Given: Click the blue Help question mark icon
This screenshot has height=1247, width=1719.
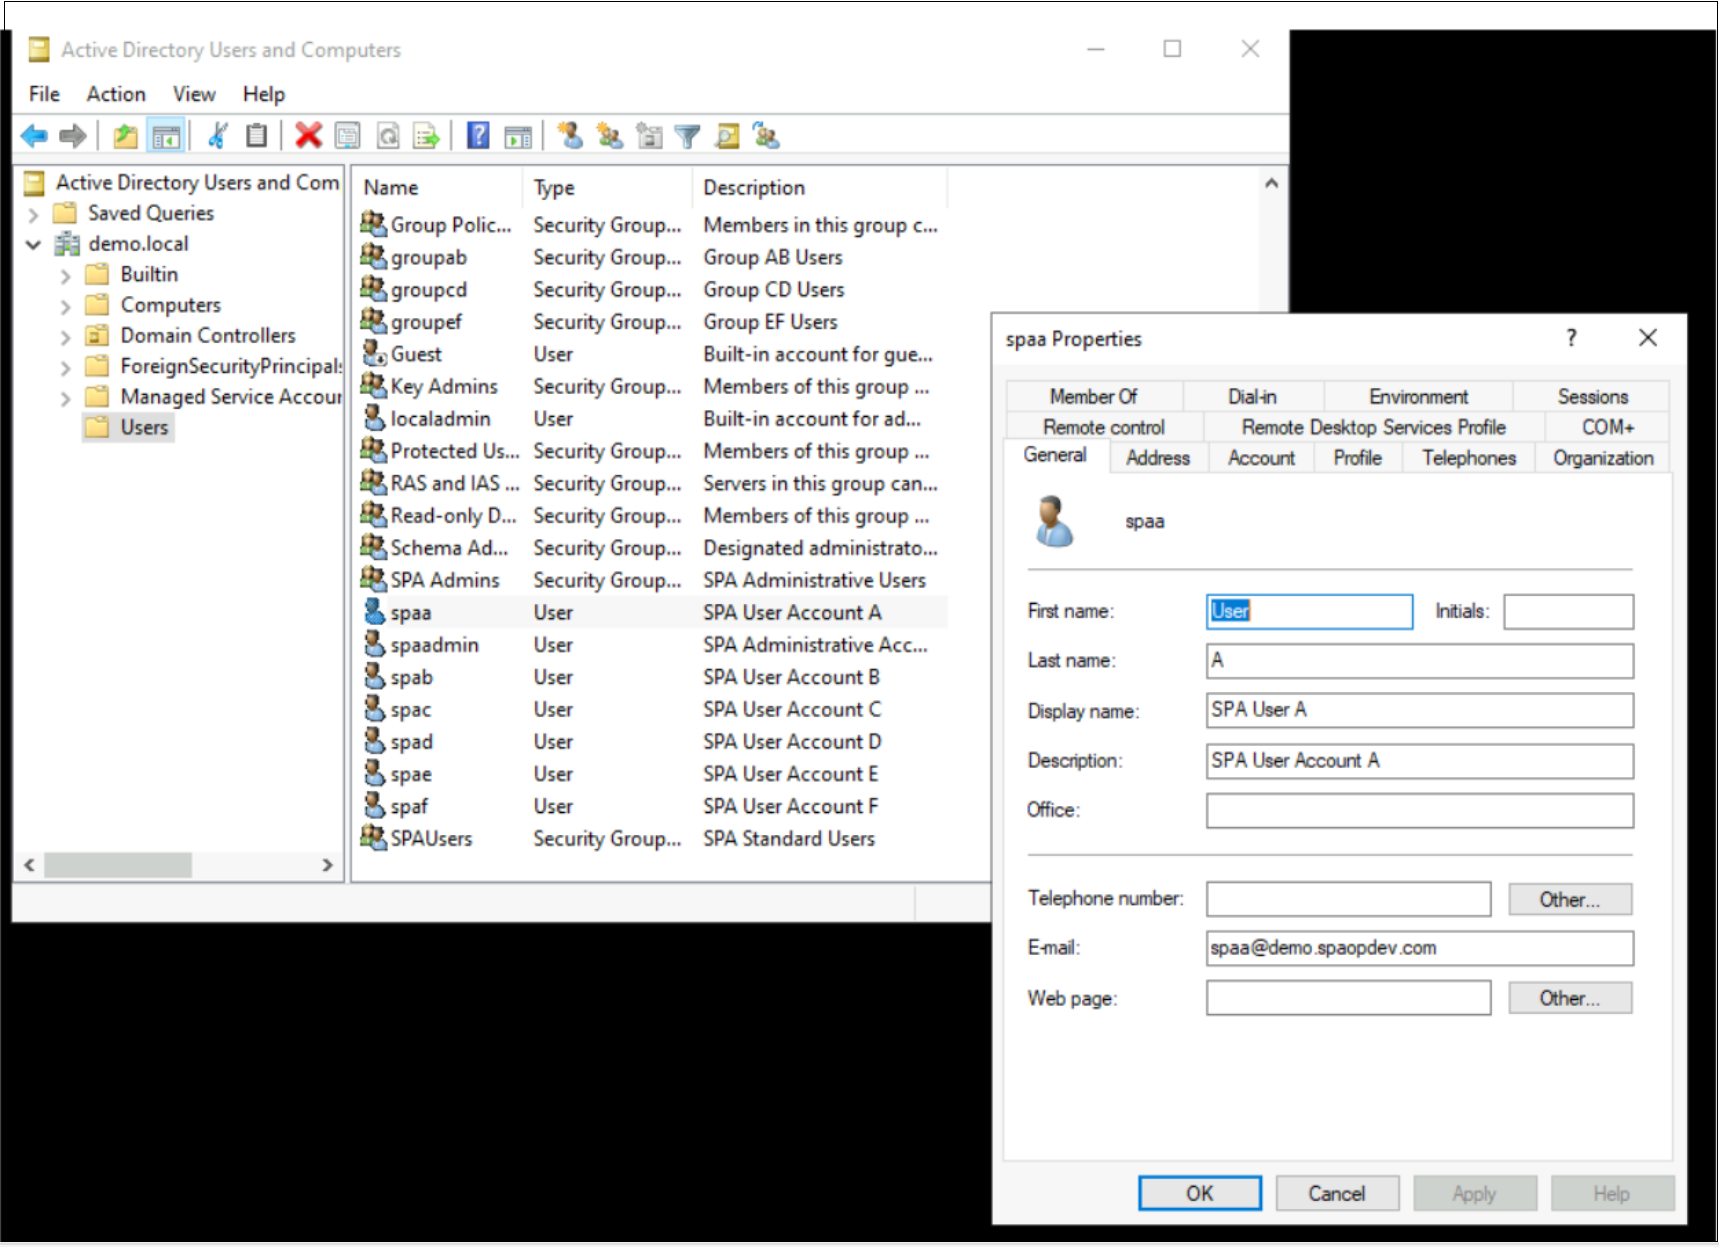Looking at the screenshot, I should tap(479, 136).
